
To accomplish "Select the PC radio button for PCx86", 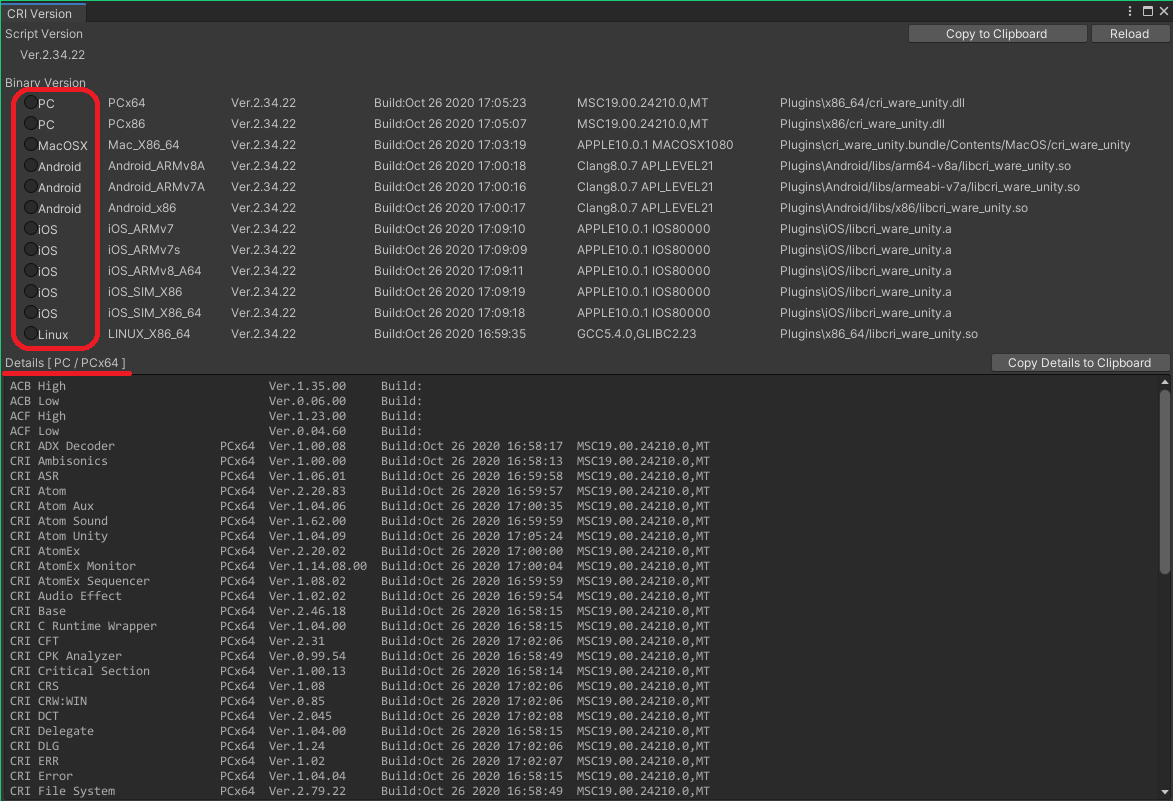I will [31, 124].
